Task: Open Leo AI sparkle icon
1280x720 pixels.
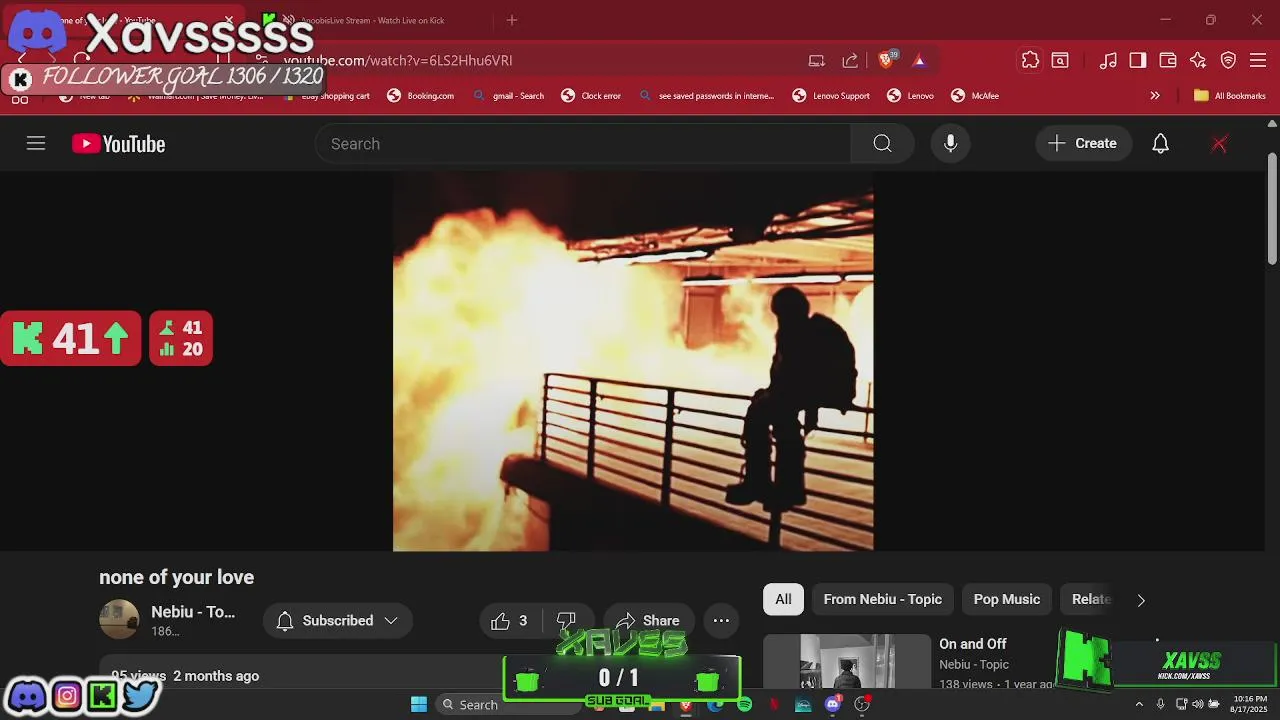Action: tap(1198, 61)
